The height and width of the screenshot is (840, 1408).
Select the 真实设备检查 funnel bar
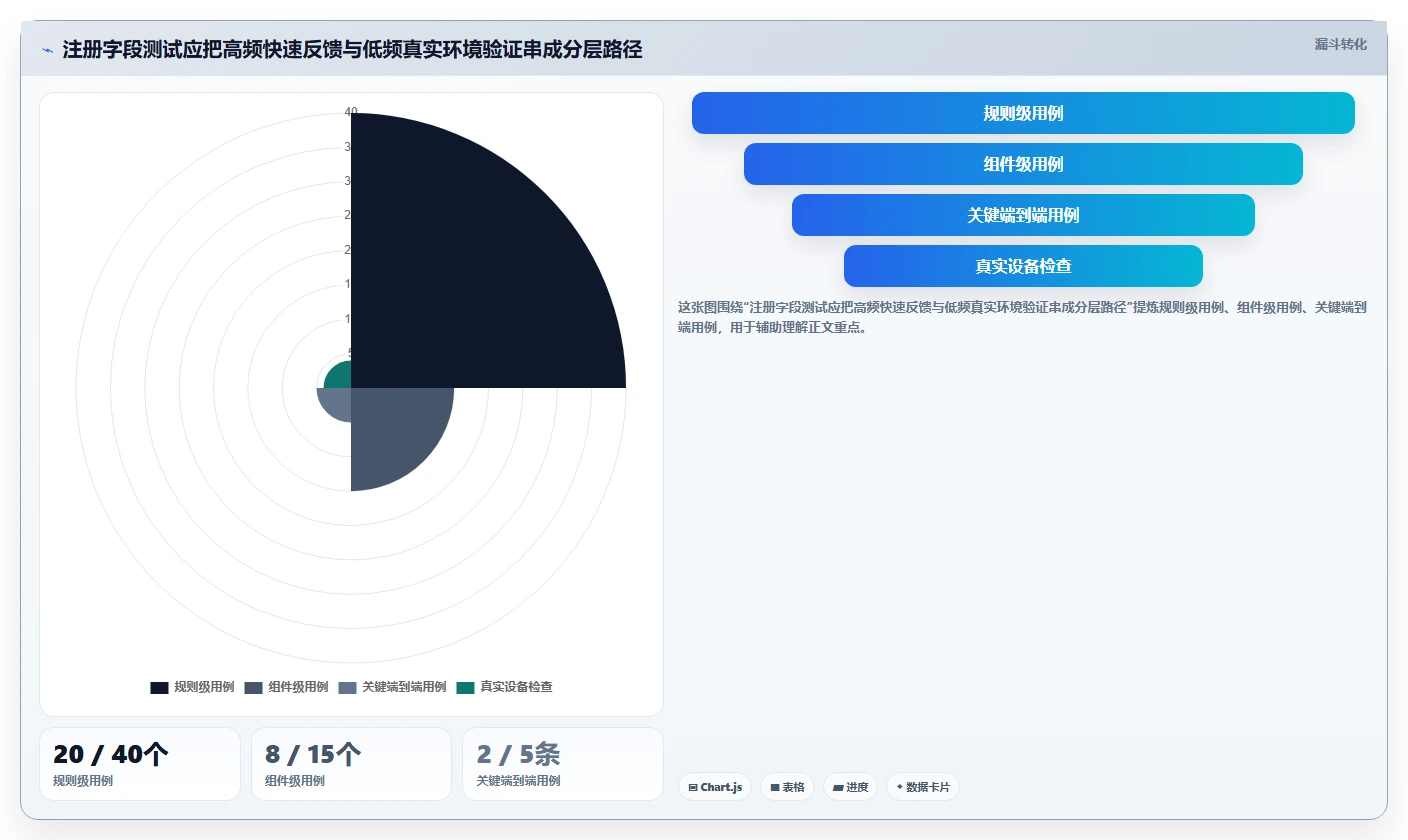pos(1023,266)
